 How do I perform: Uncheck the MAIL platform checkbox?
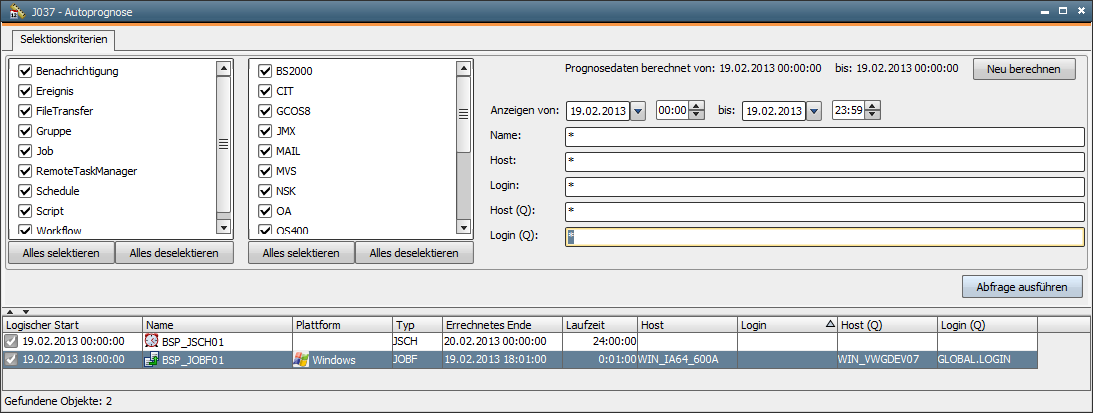tap(265, 151)
